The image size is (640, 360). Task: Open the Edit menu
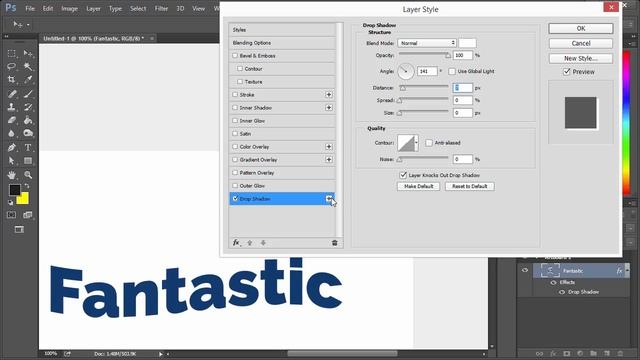(x=48, y=8)
